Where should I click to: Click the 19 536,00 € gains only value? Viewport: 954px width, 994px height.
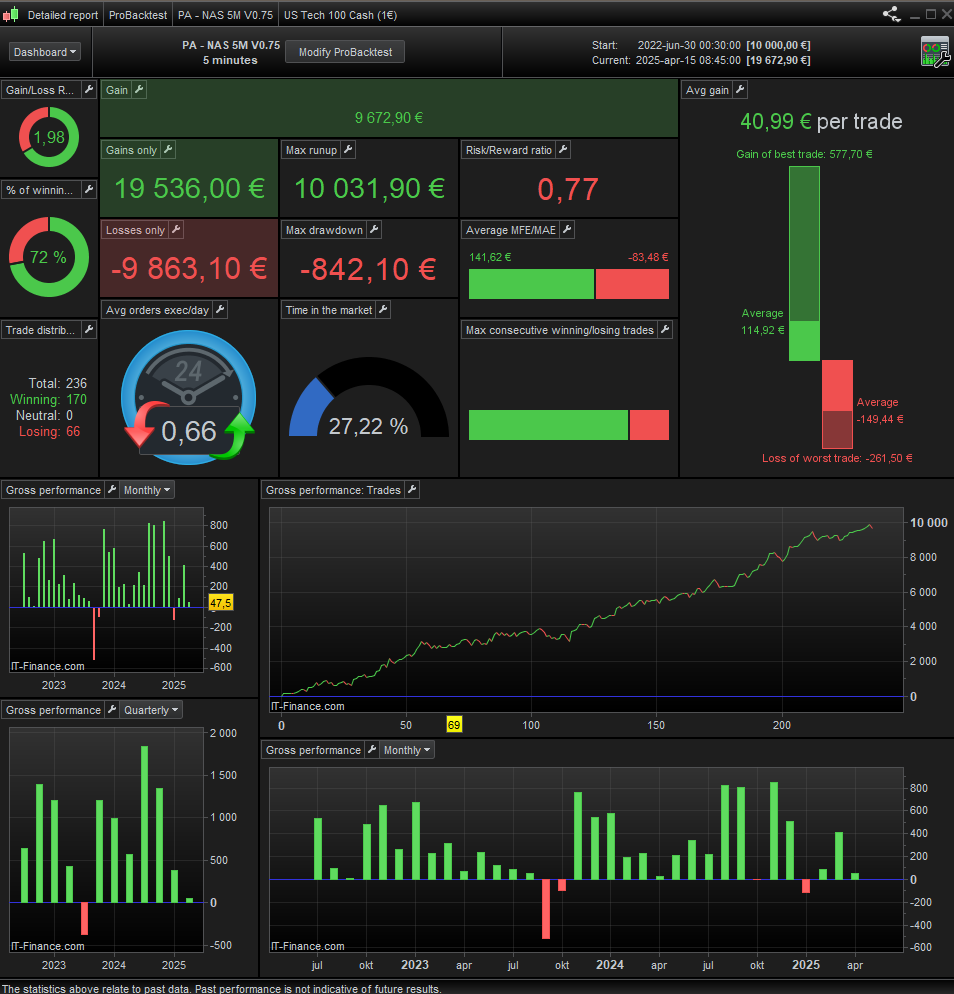pyautogui.click(x=190, y=188)
